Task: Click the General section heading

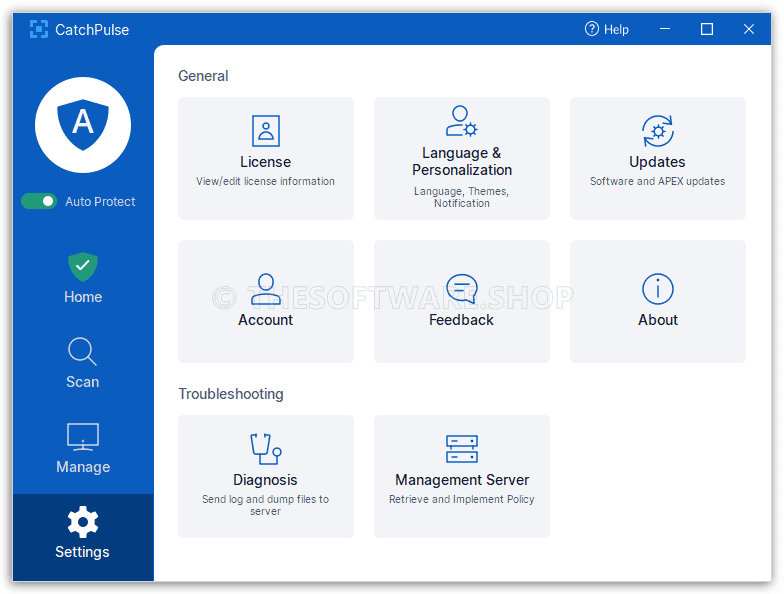Action: [x=203, y=76]
